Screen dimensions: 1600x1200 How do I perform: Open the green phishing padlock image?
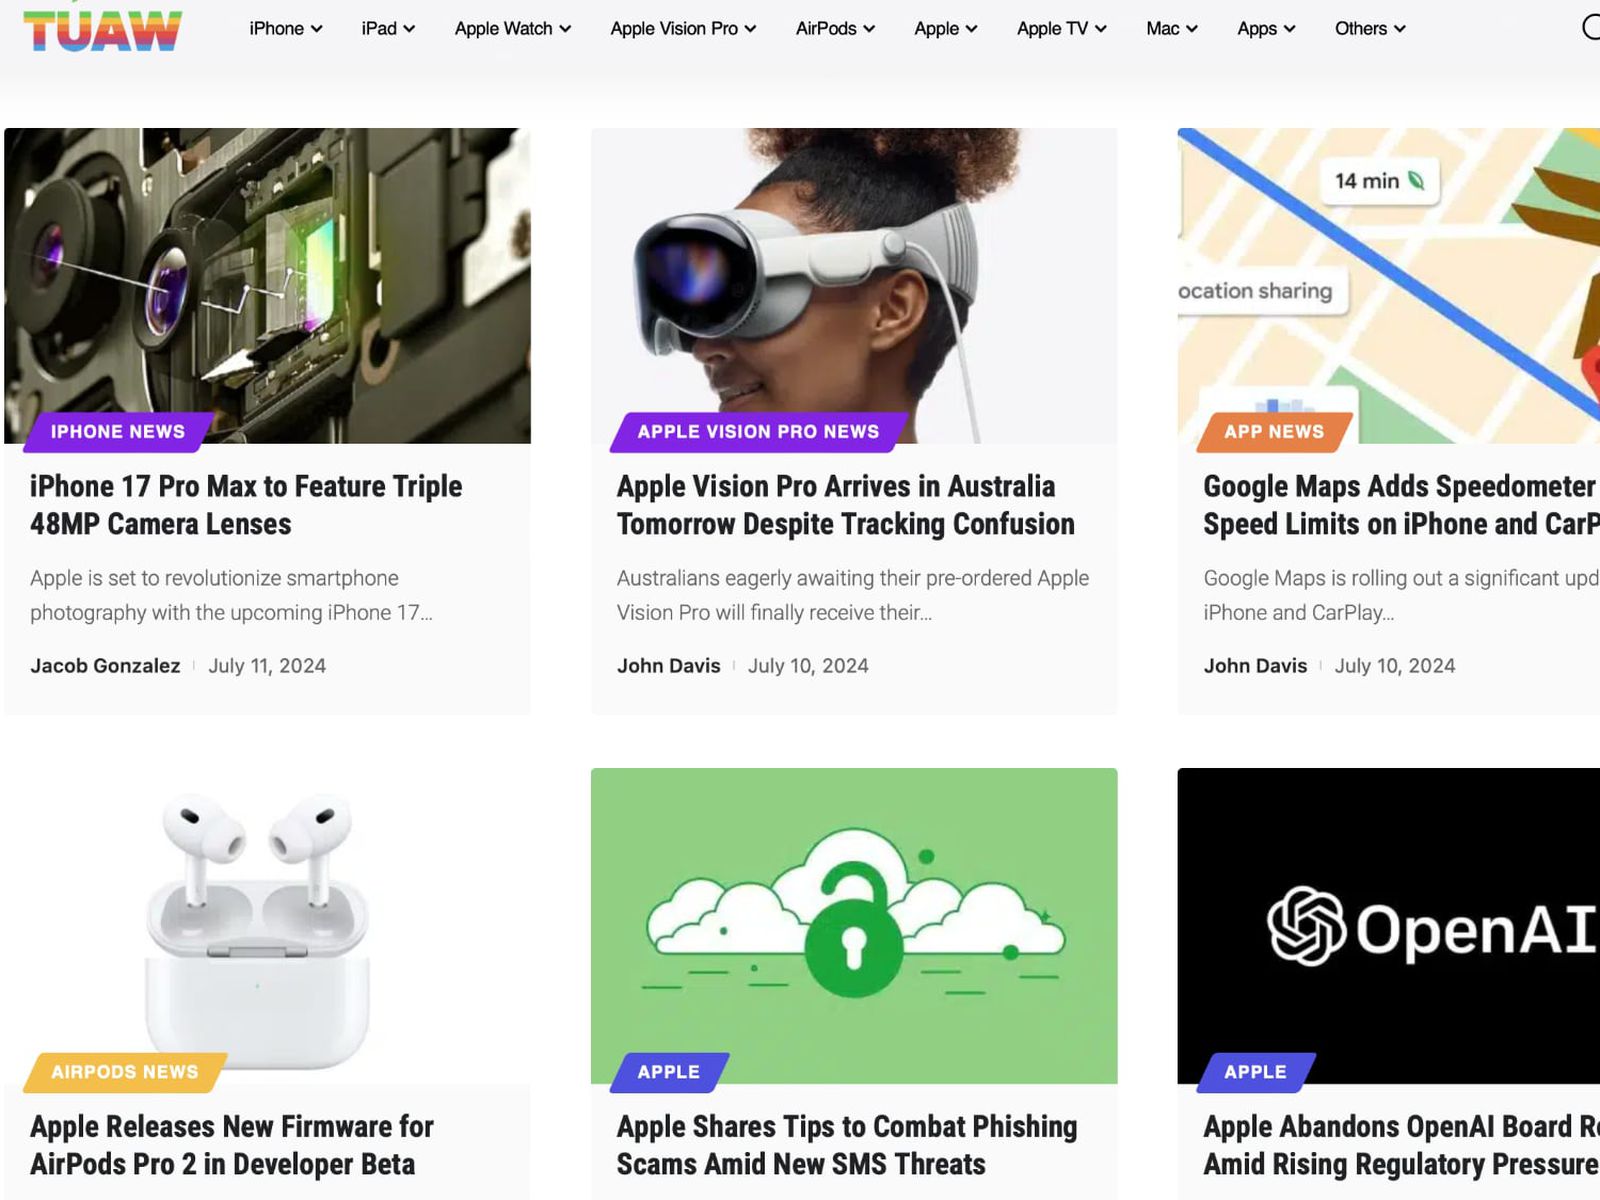click(x=853, y=920)
